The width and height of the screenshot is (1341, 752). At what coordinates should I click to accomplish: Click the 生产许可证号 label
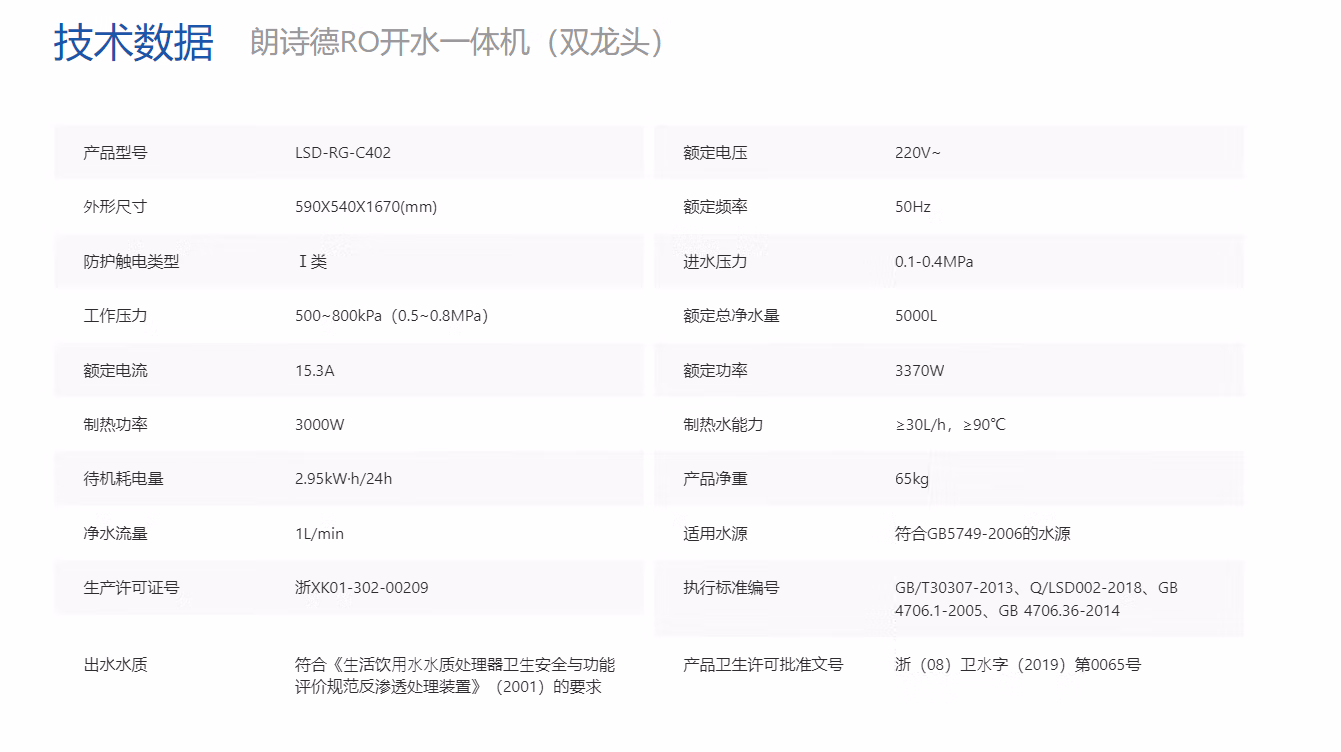[x=131, y=588]
